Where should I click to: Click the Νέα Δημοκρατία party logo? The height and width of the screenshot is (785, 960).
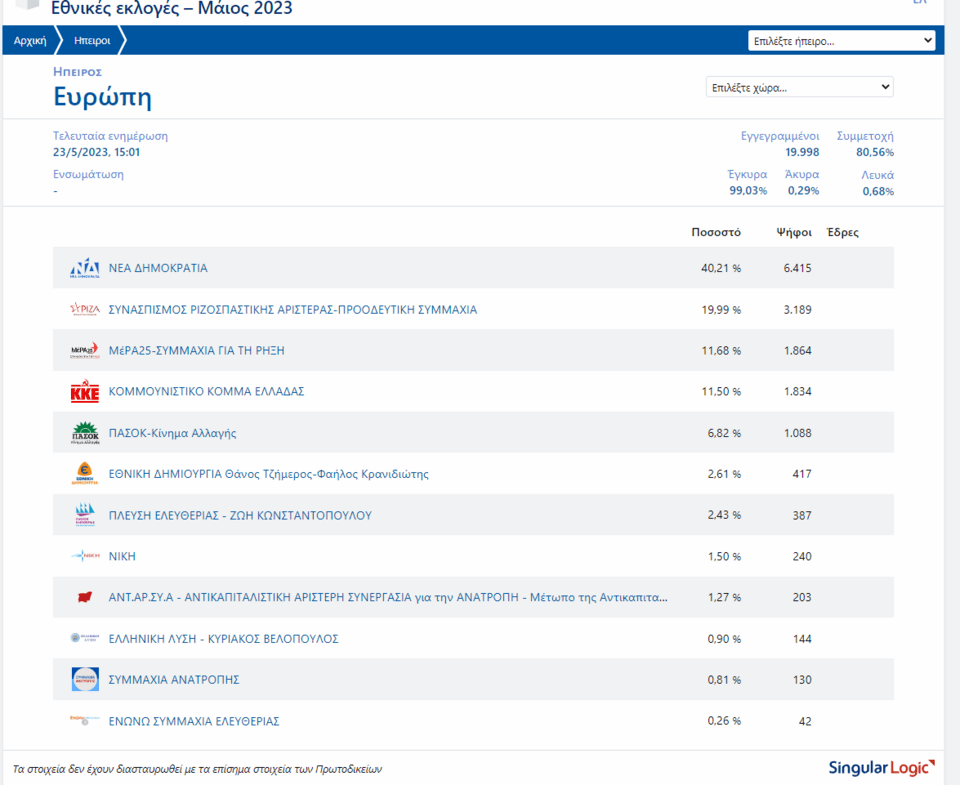84,268
